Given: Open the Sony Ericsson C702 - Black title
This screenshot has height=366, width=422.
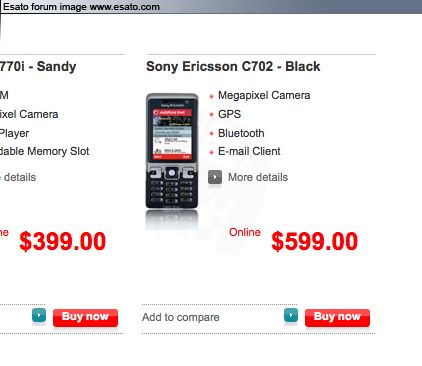Looking at the screenshot, I should coord(233,66).
